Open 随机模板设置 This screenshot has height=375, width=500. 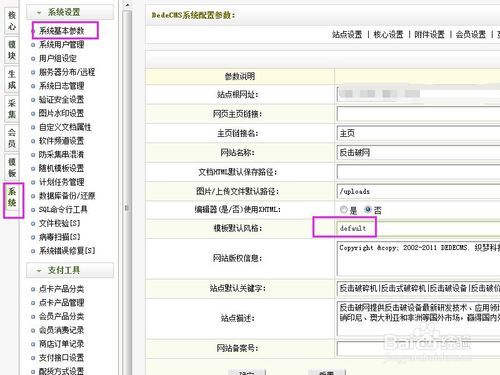point(61,168)
